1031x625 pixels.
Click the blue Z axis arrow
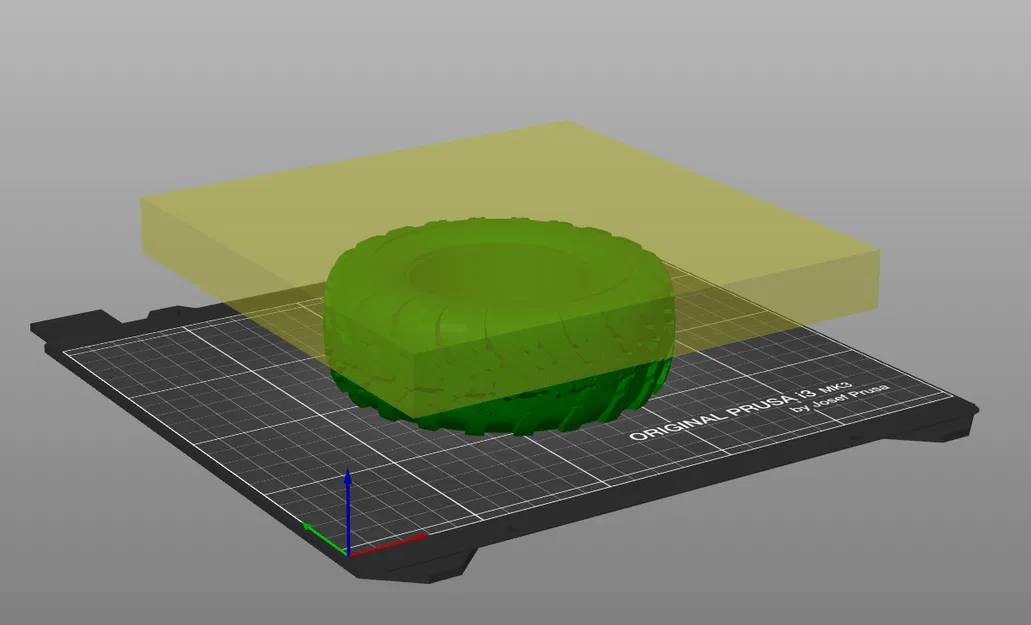[x=348, y=509]
